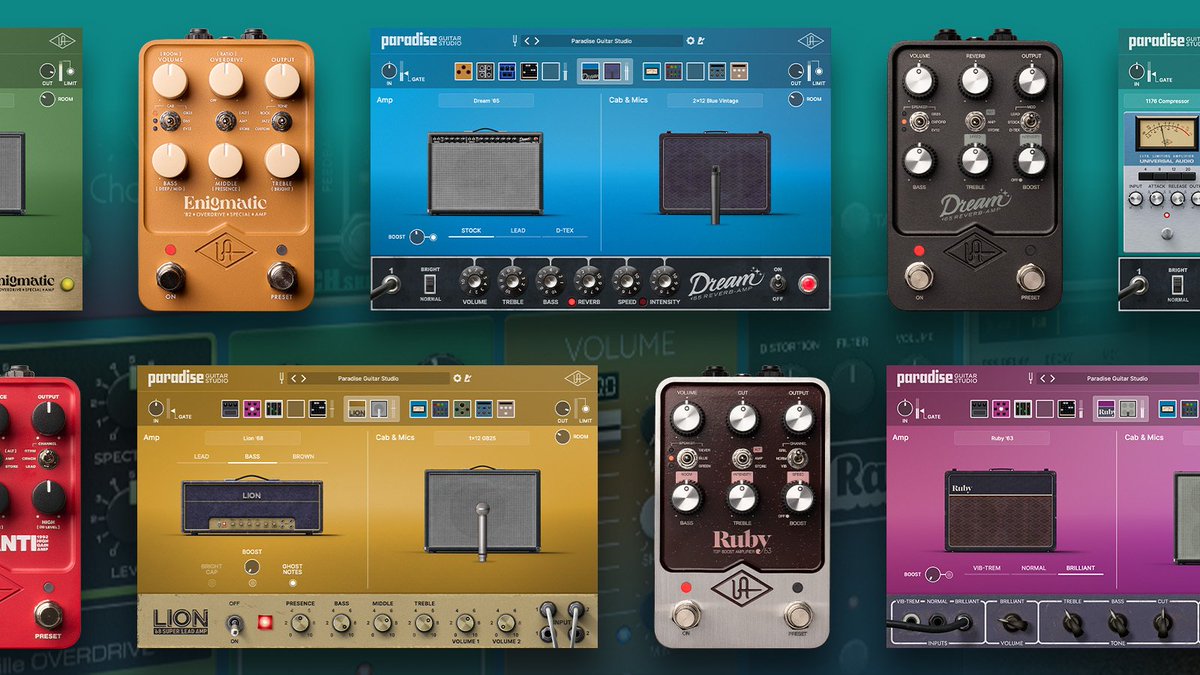Enable Ghost Notes option in Lion window
The image size is (1200, 675).
(x=292, y=582)
